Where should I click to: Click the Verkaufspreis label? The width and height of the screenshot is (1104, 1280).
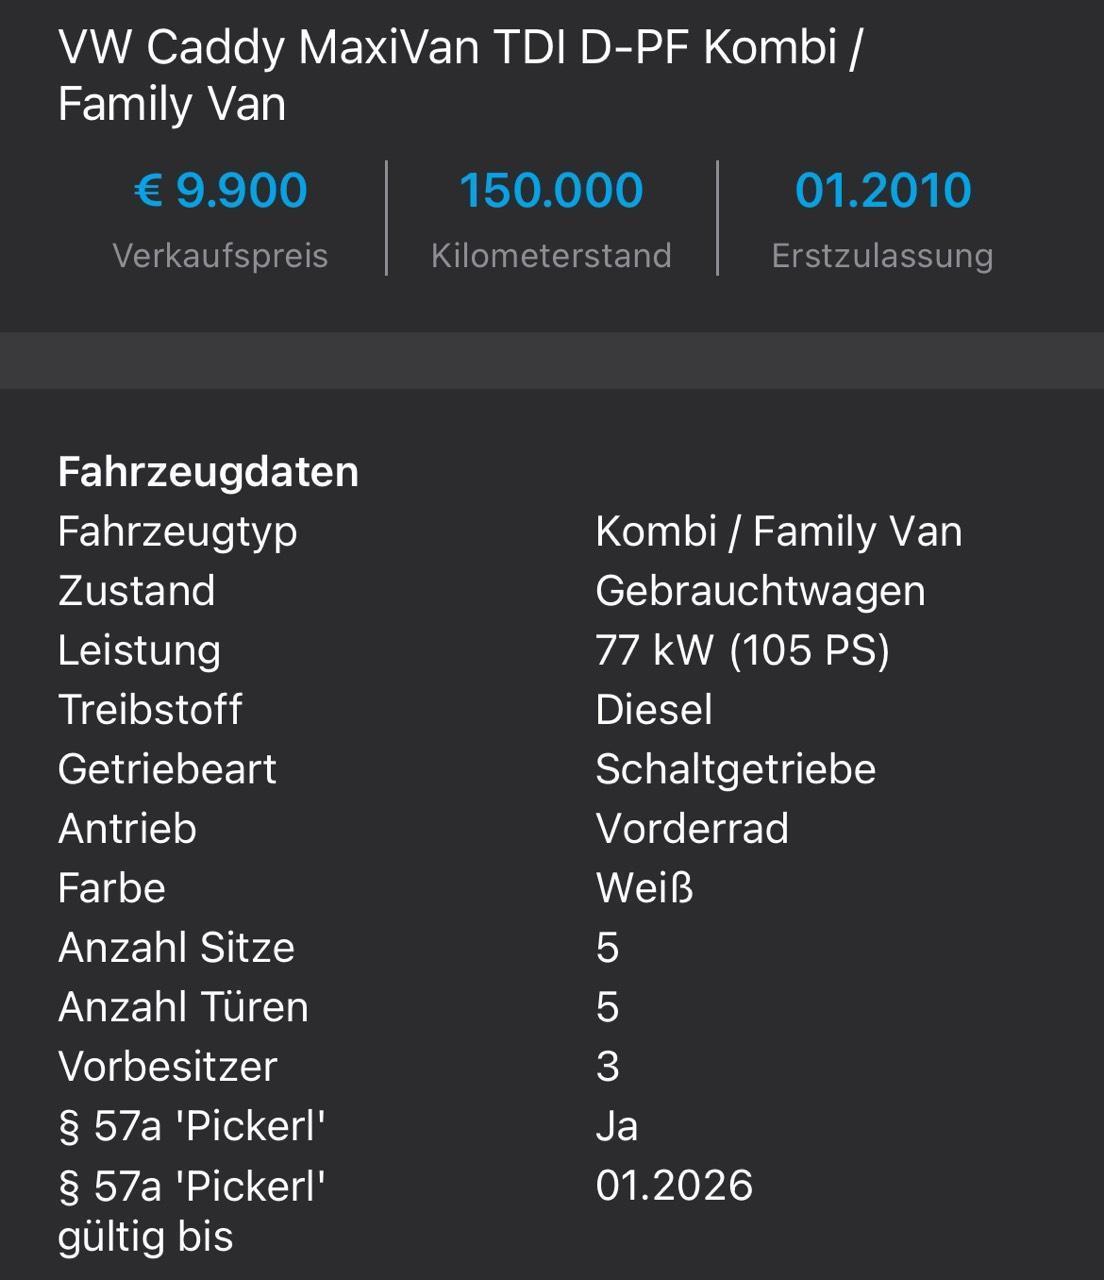(220, 256)
